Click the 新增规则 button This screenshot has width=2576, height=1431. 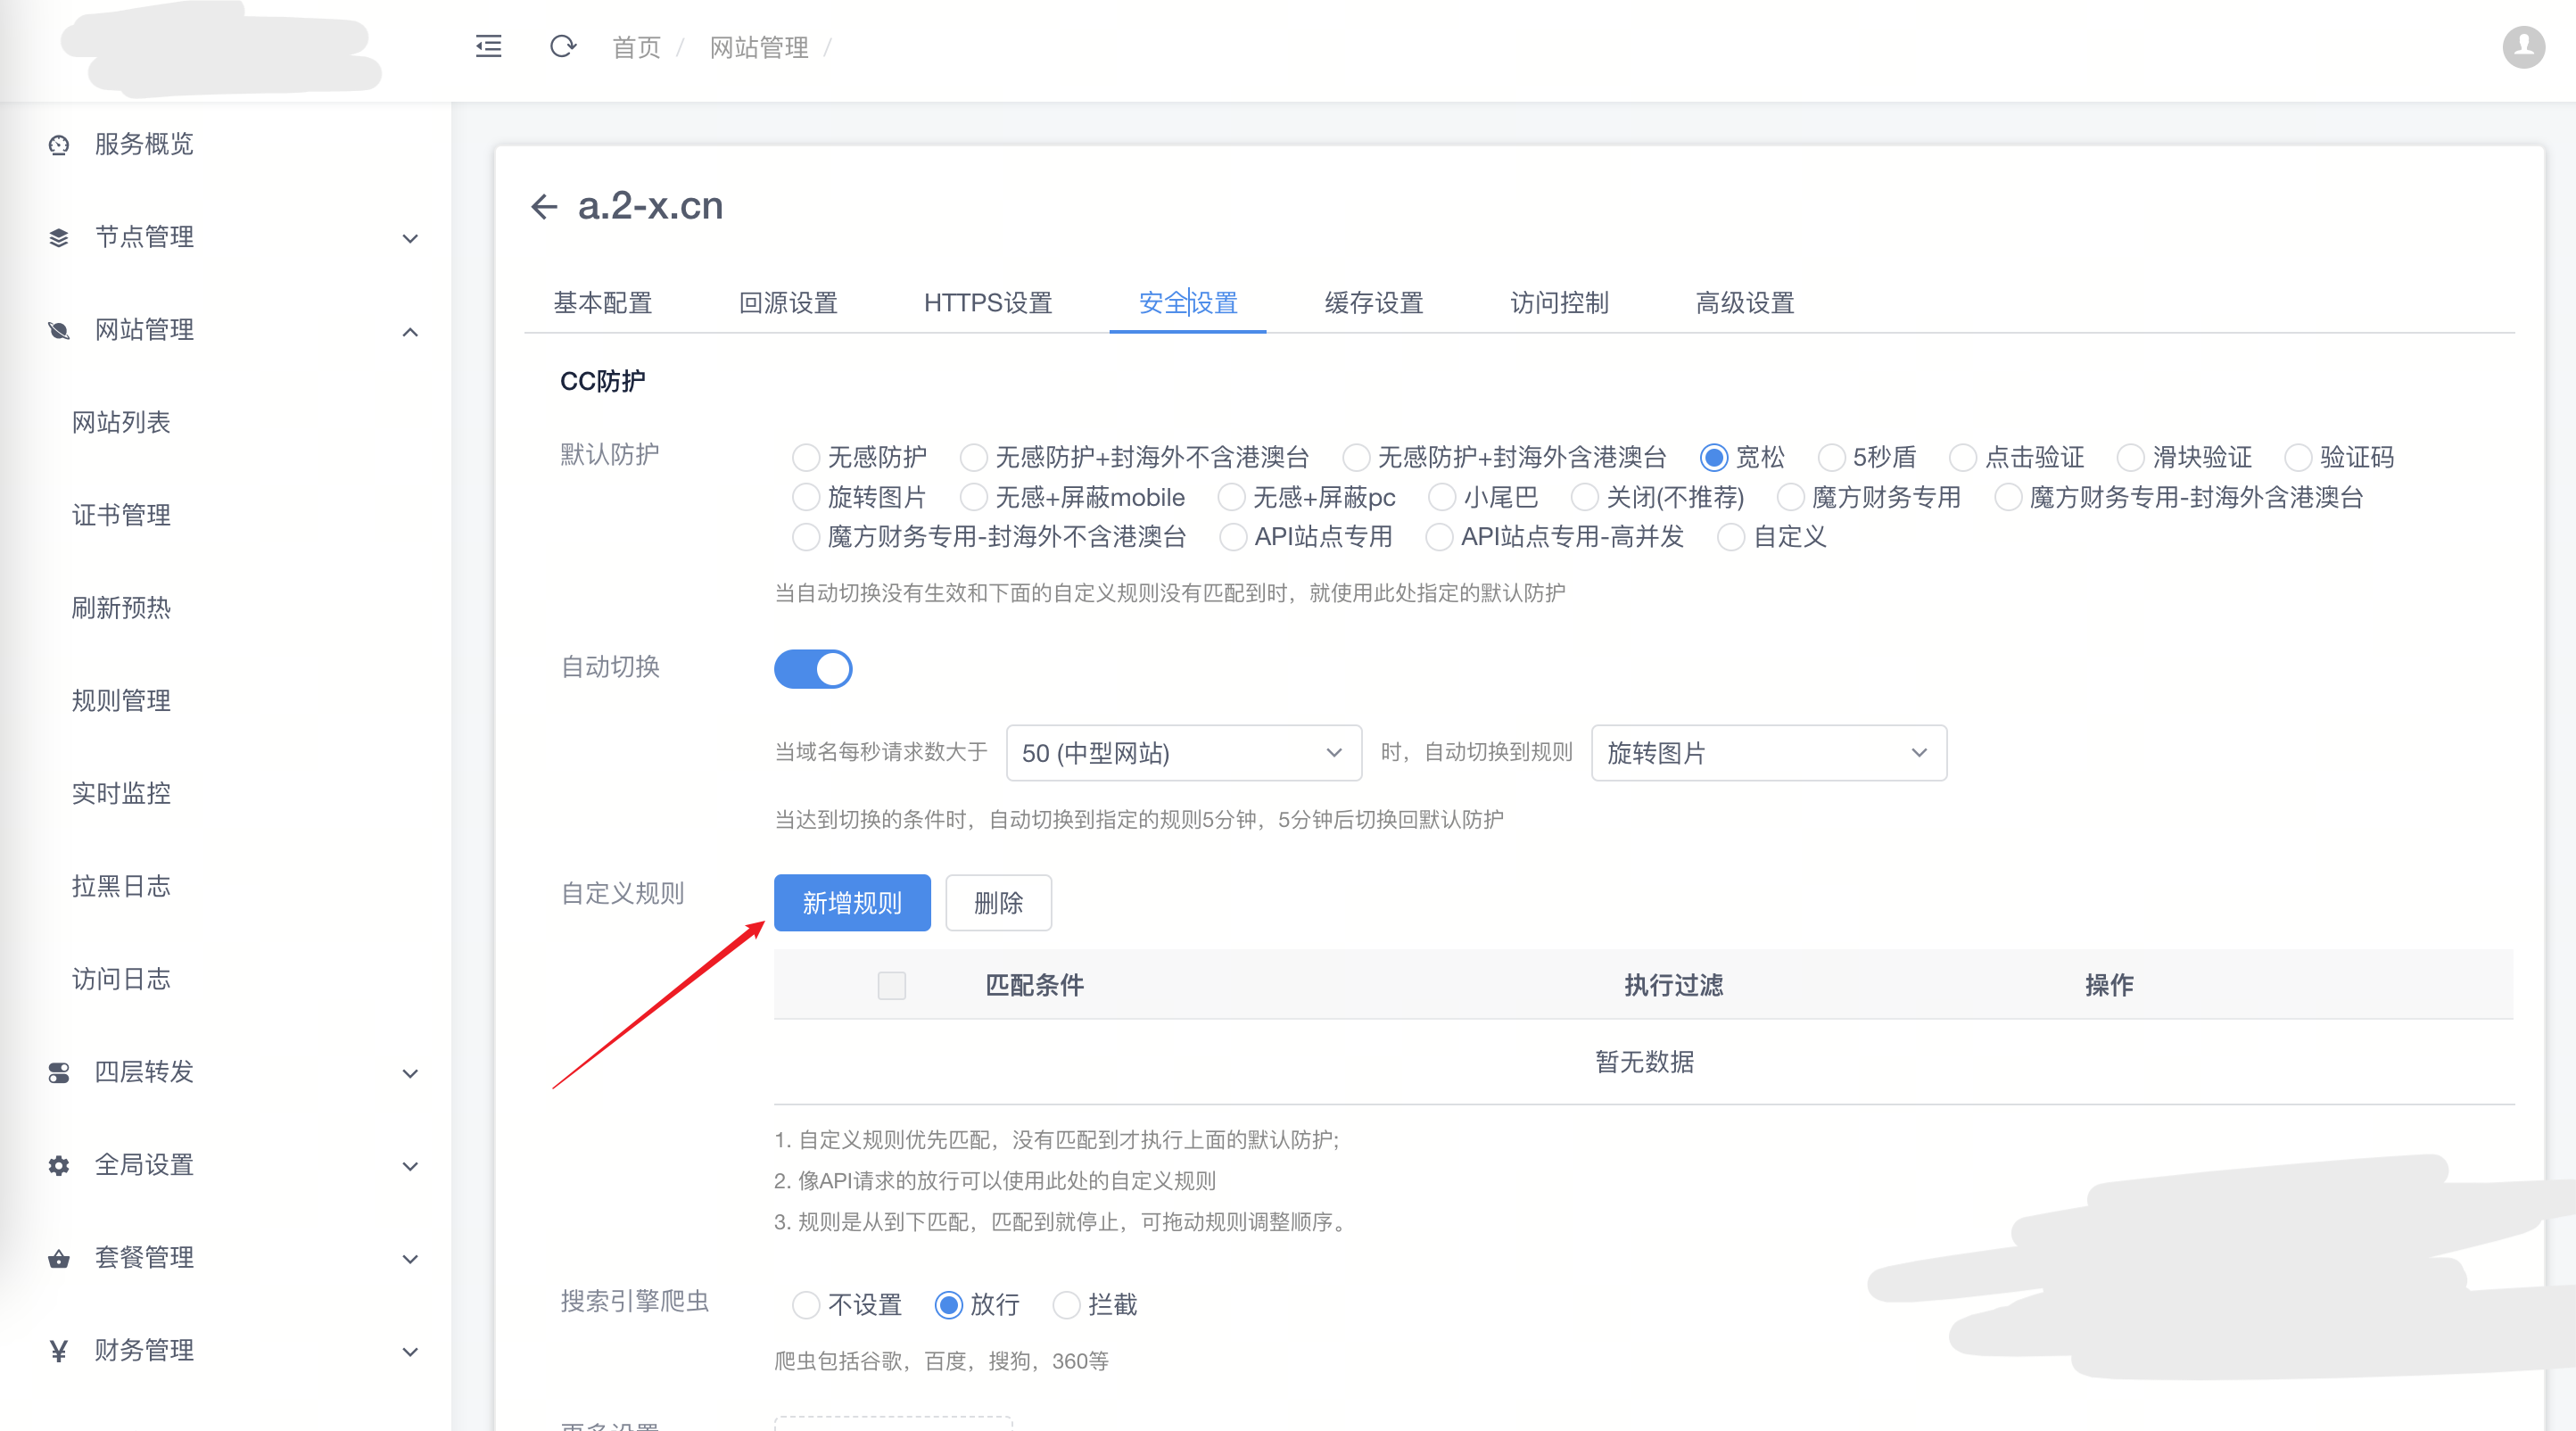click(x=852, y=902)
